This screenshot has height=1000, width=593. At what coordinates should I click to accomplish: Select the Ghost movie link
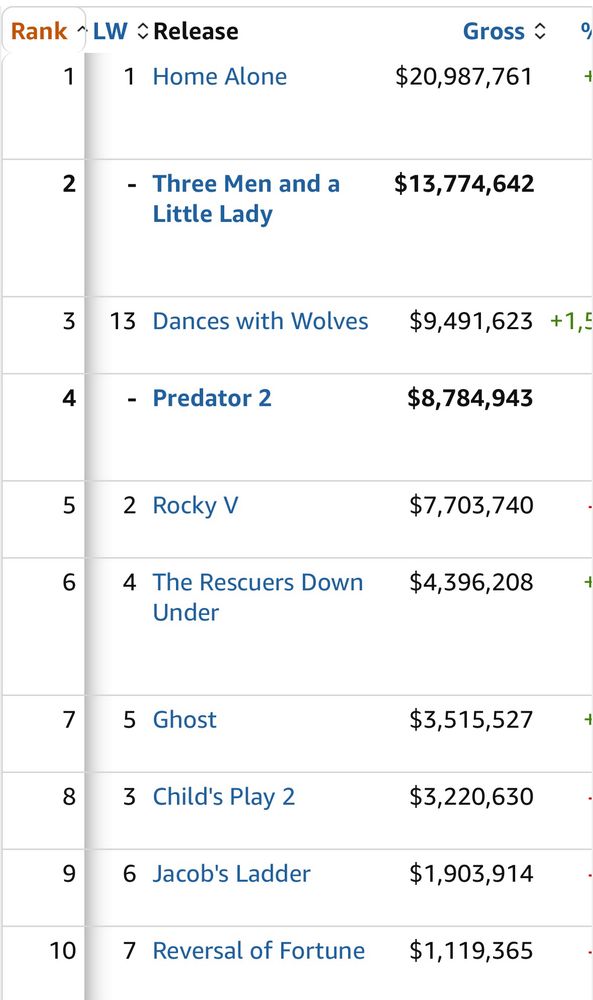click(185, 719)
